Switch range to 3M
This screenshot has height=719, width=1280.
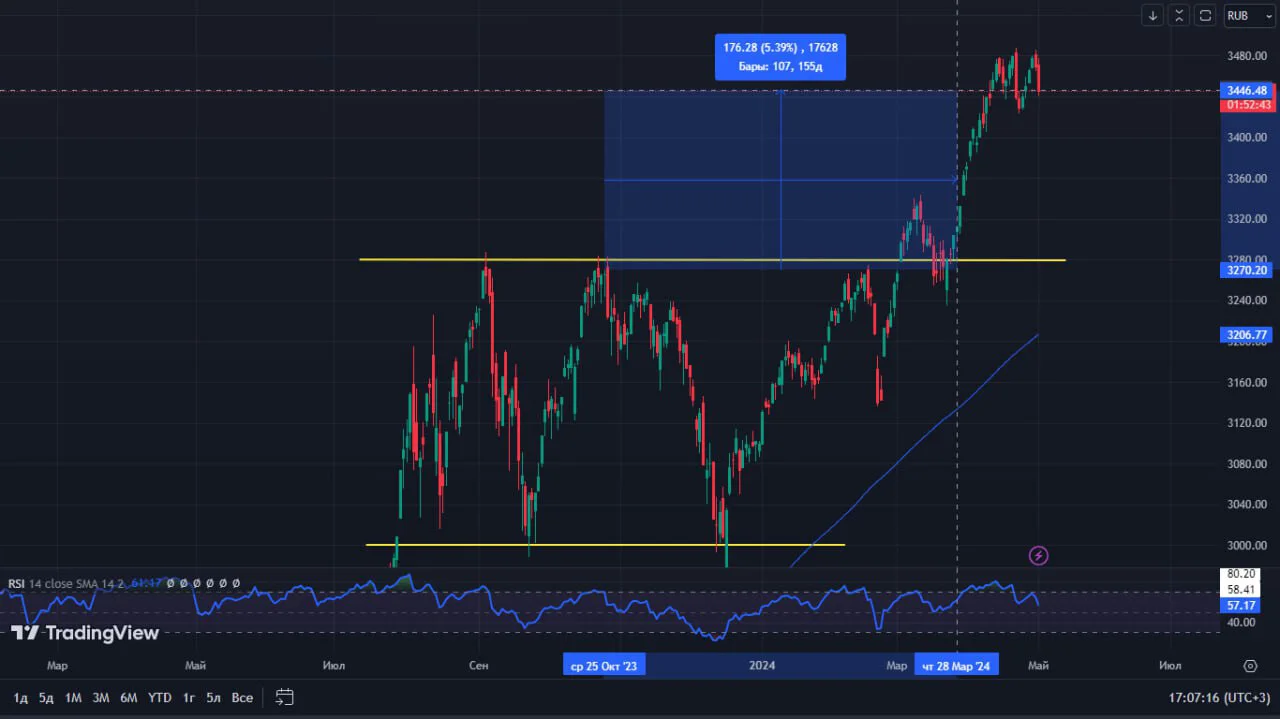click(101, 697)
